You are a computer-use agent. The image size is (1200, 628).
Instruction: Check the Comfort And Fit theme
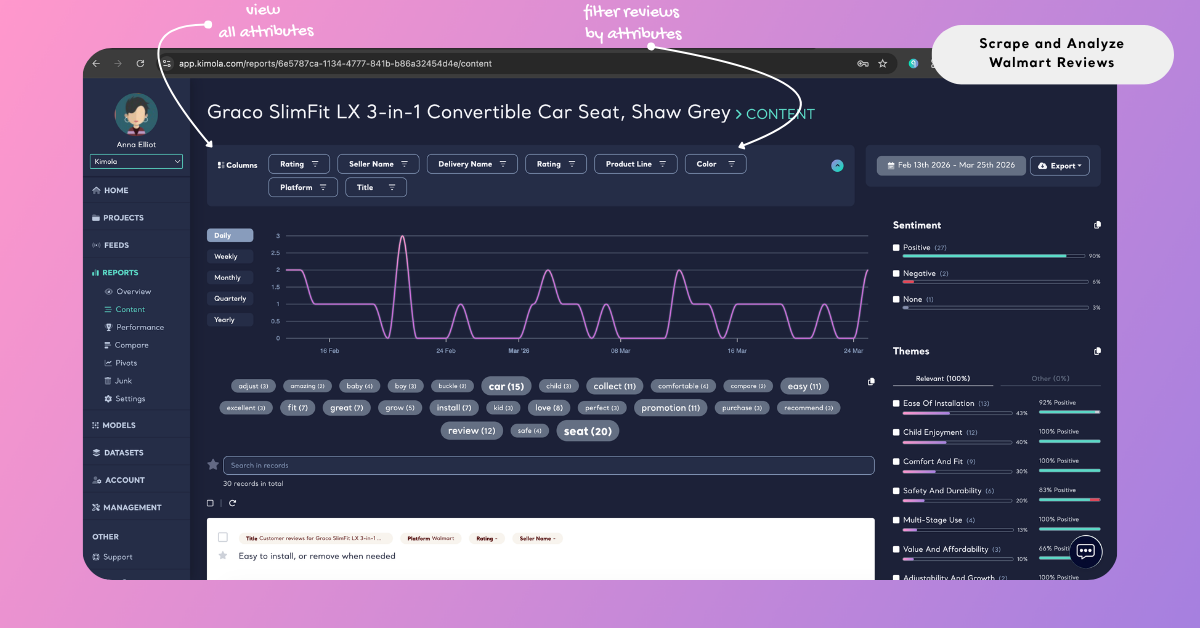(896, 461)
